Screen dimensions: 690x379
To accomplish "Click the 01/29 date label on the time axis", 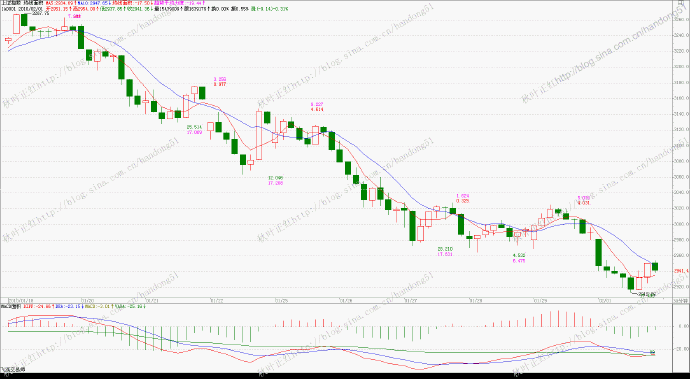I will click(540, 301).
